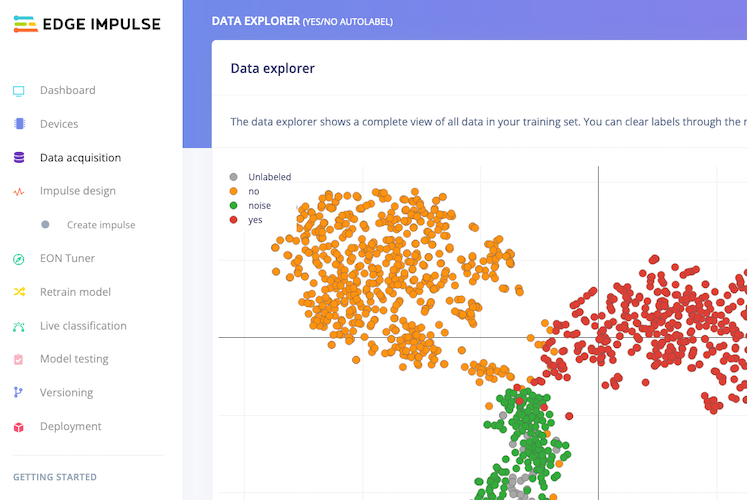Click the Dashboard monitor icon

[x=19, y=91]
